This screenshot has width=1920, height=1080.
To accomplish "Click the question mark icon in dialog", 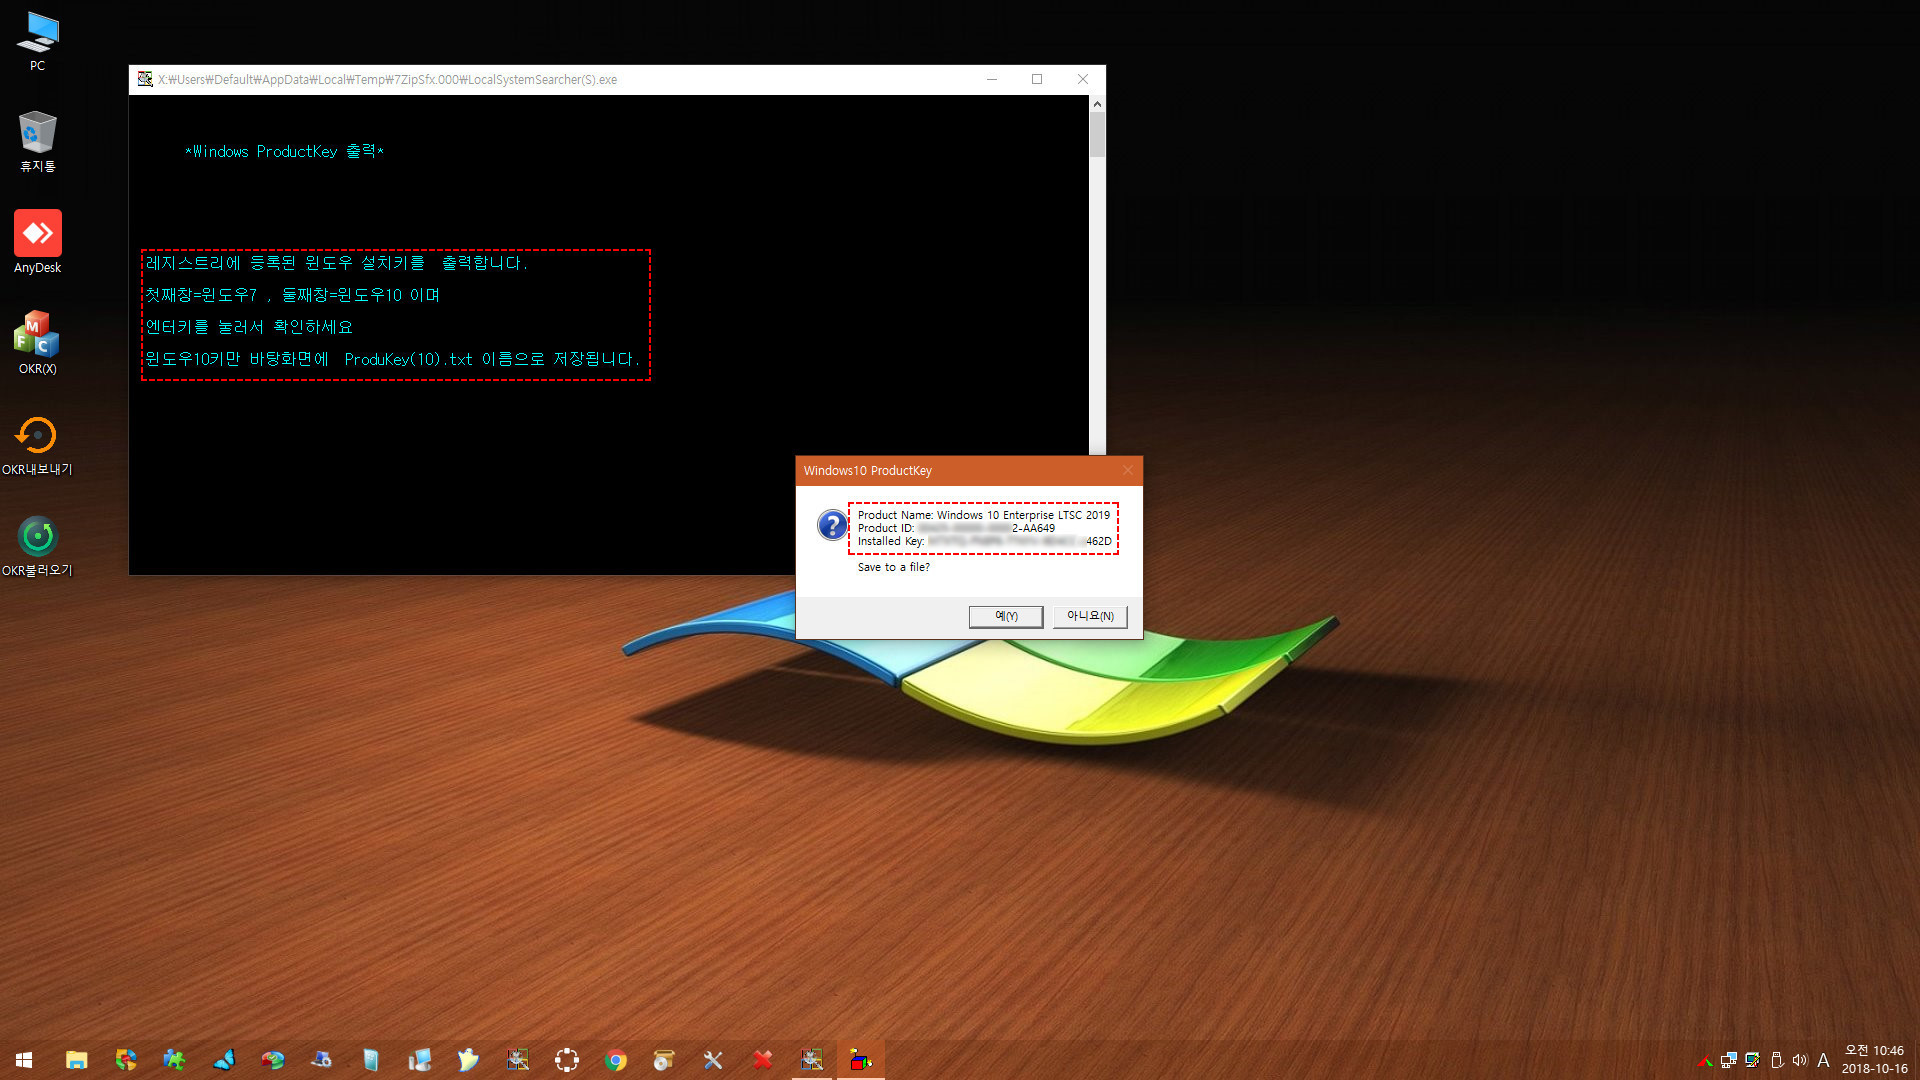I will [x=832, y=525].
